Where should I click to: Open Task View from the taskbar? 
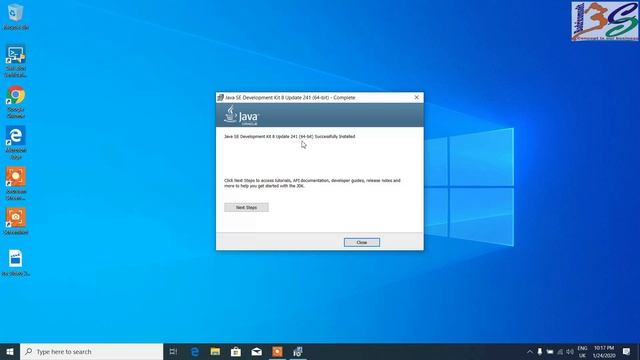tap(173, 351)
